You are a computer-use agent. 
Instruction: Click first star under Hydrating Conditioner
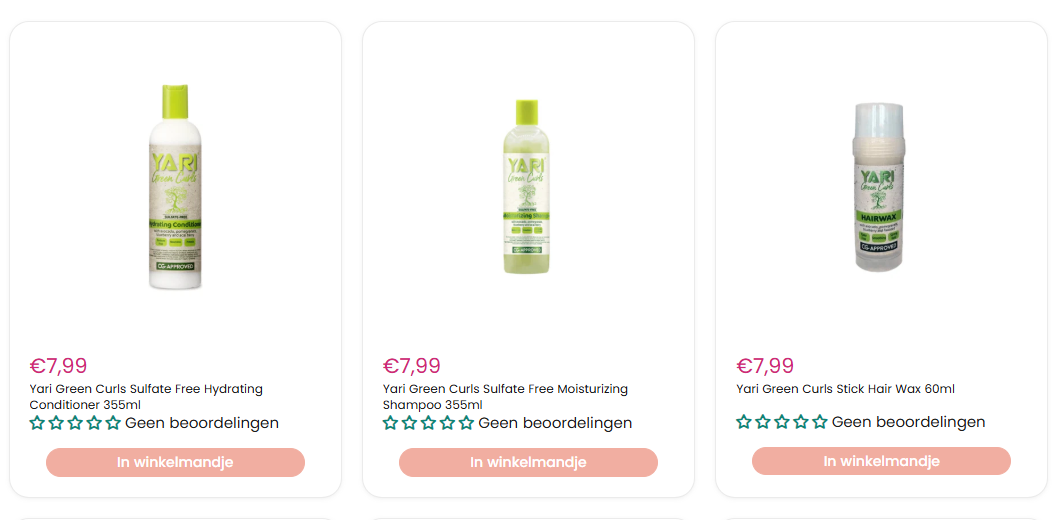coord(37,423)
